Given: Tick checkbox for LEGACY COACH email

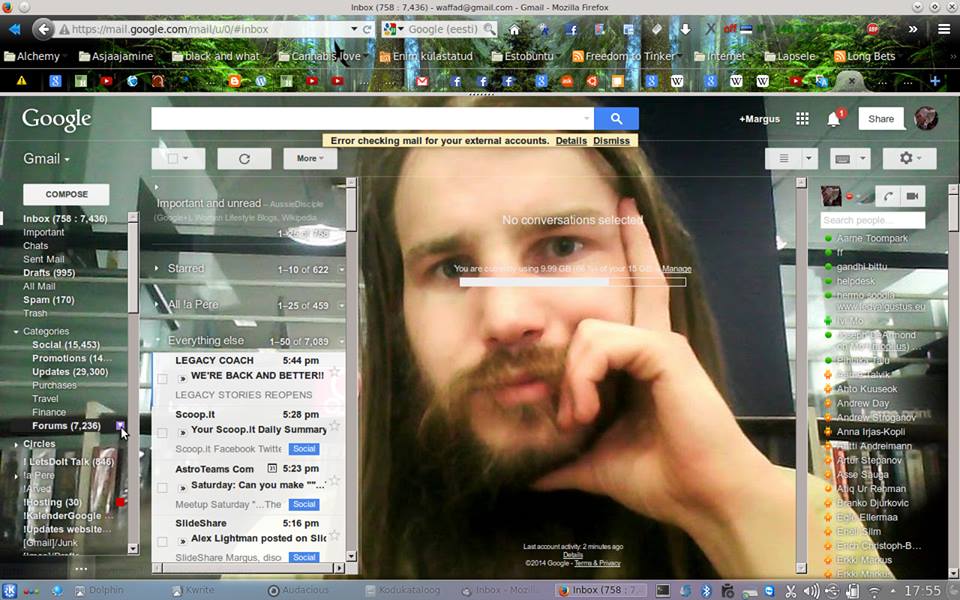Looking at the screenshot, I should tap(162, 379).
